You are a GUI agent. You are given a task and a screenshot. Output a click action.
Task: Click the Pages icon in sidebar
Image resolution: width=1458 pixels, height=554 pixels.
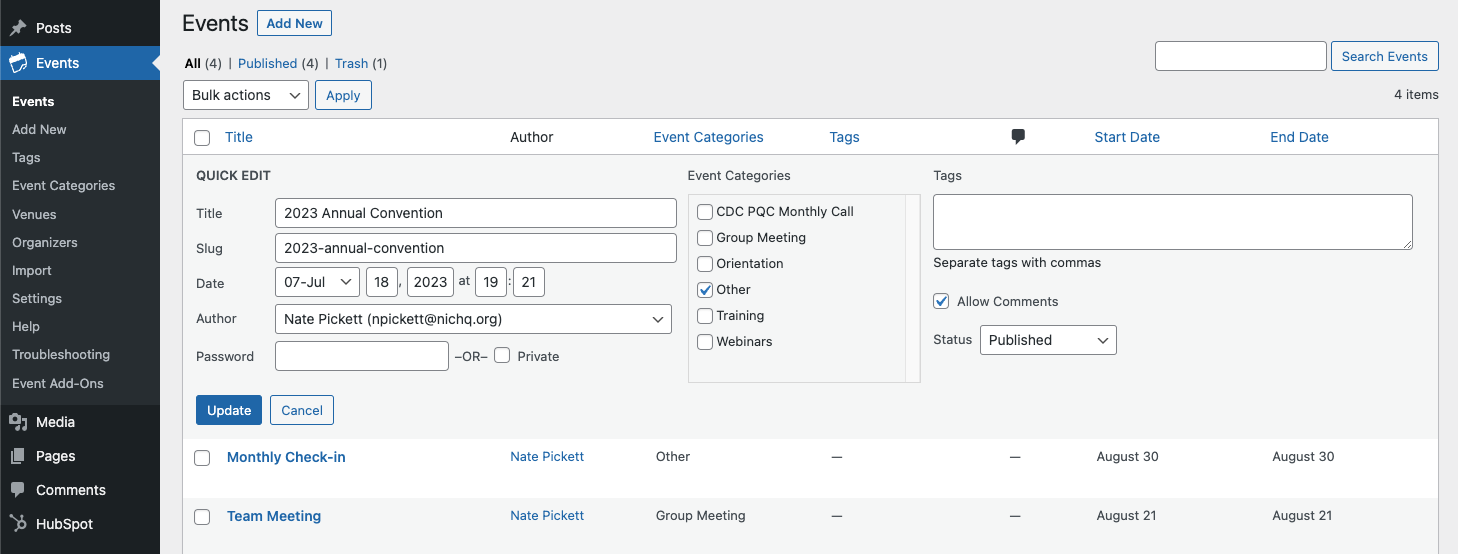(x=18, y=456)
